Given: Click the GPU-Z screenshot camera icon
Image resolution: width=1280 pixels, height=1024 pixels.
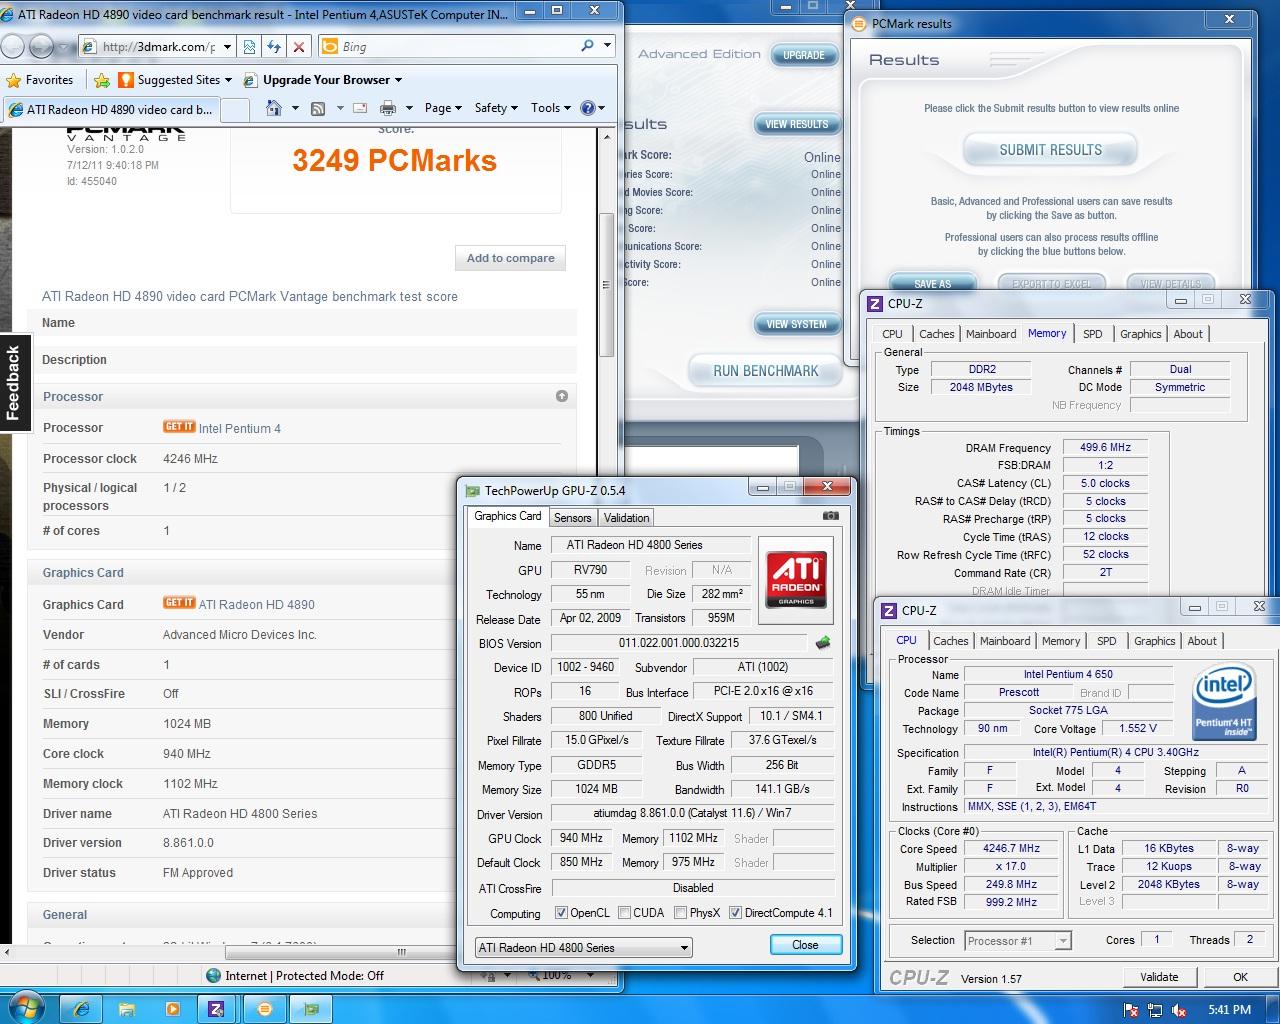Looking at the screenshot, I should click(x=830, y=516).
